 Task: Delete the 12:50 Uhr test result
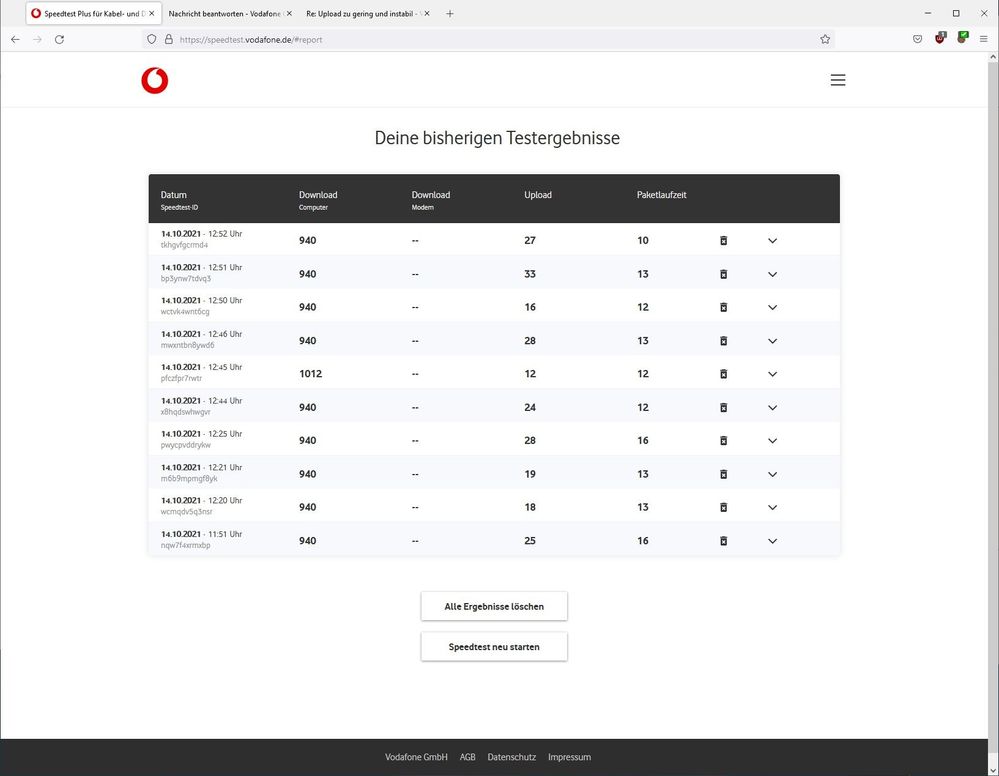(723, 307)
